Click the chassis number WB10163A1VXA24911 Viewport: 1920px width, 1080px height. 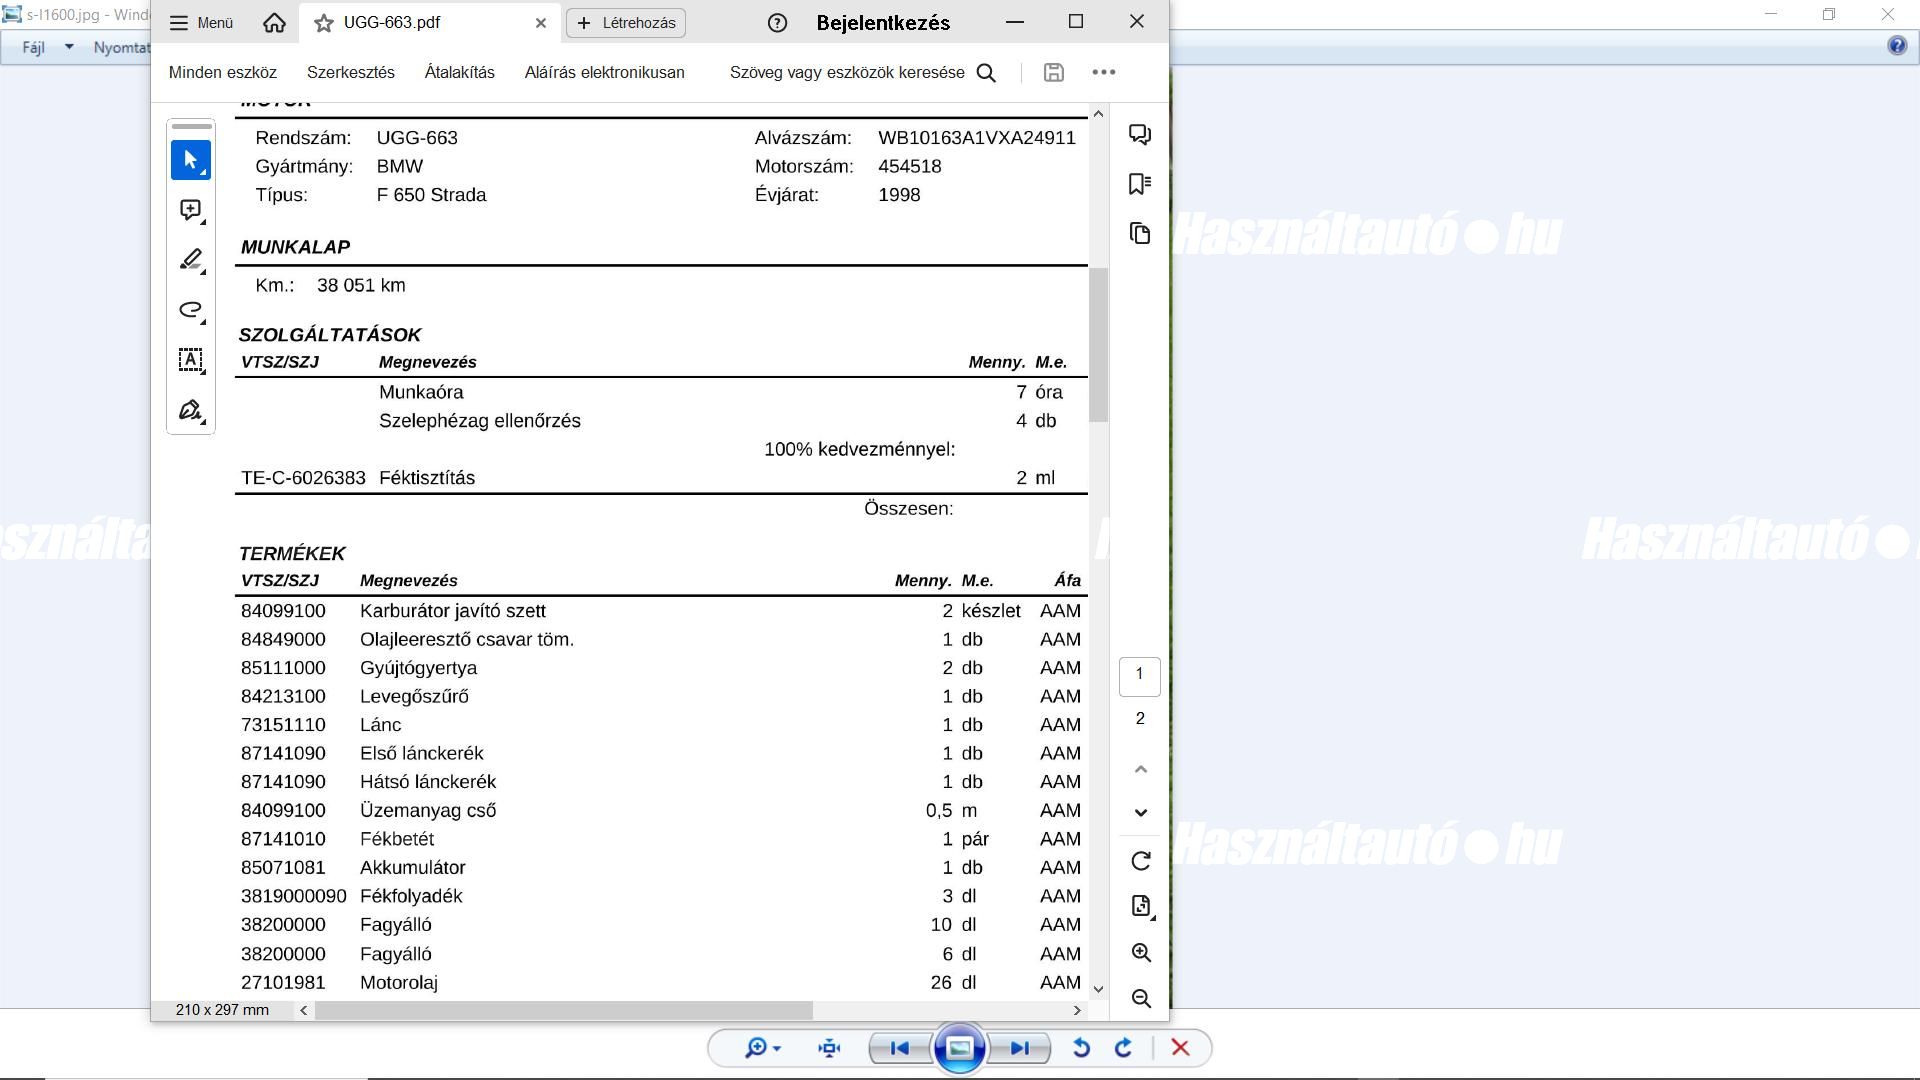pyautogui.click(x=977, y=138)
